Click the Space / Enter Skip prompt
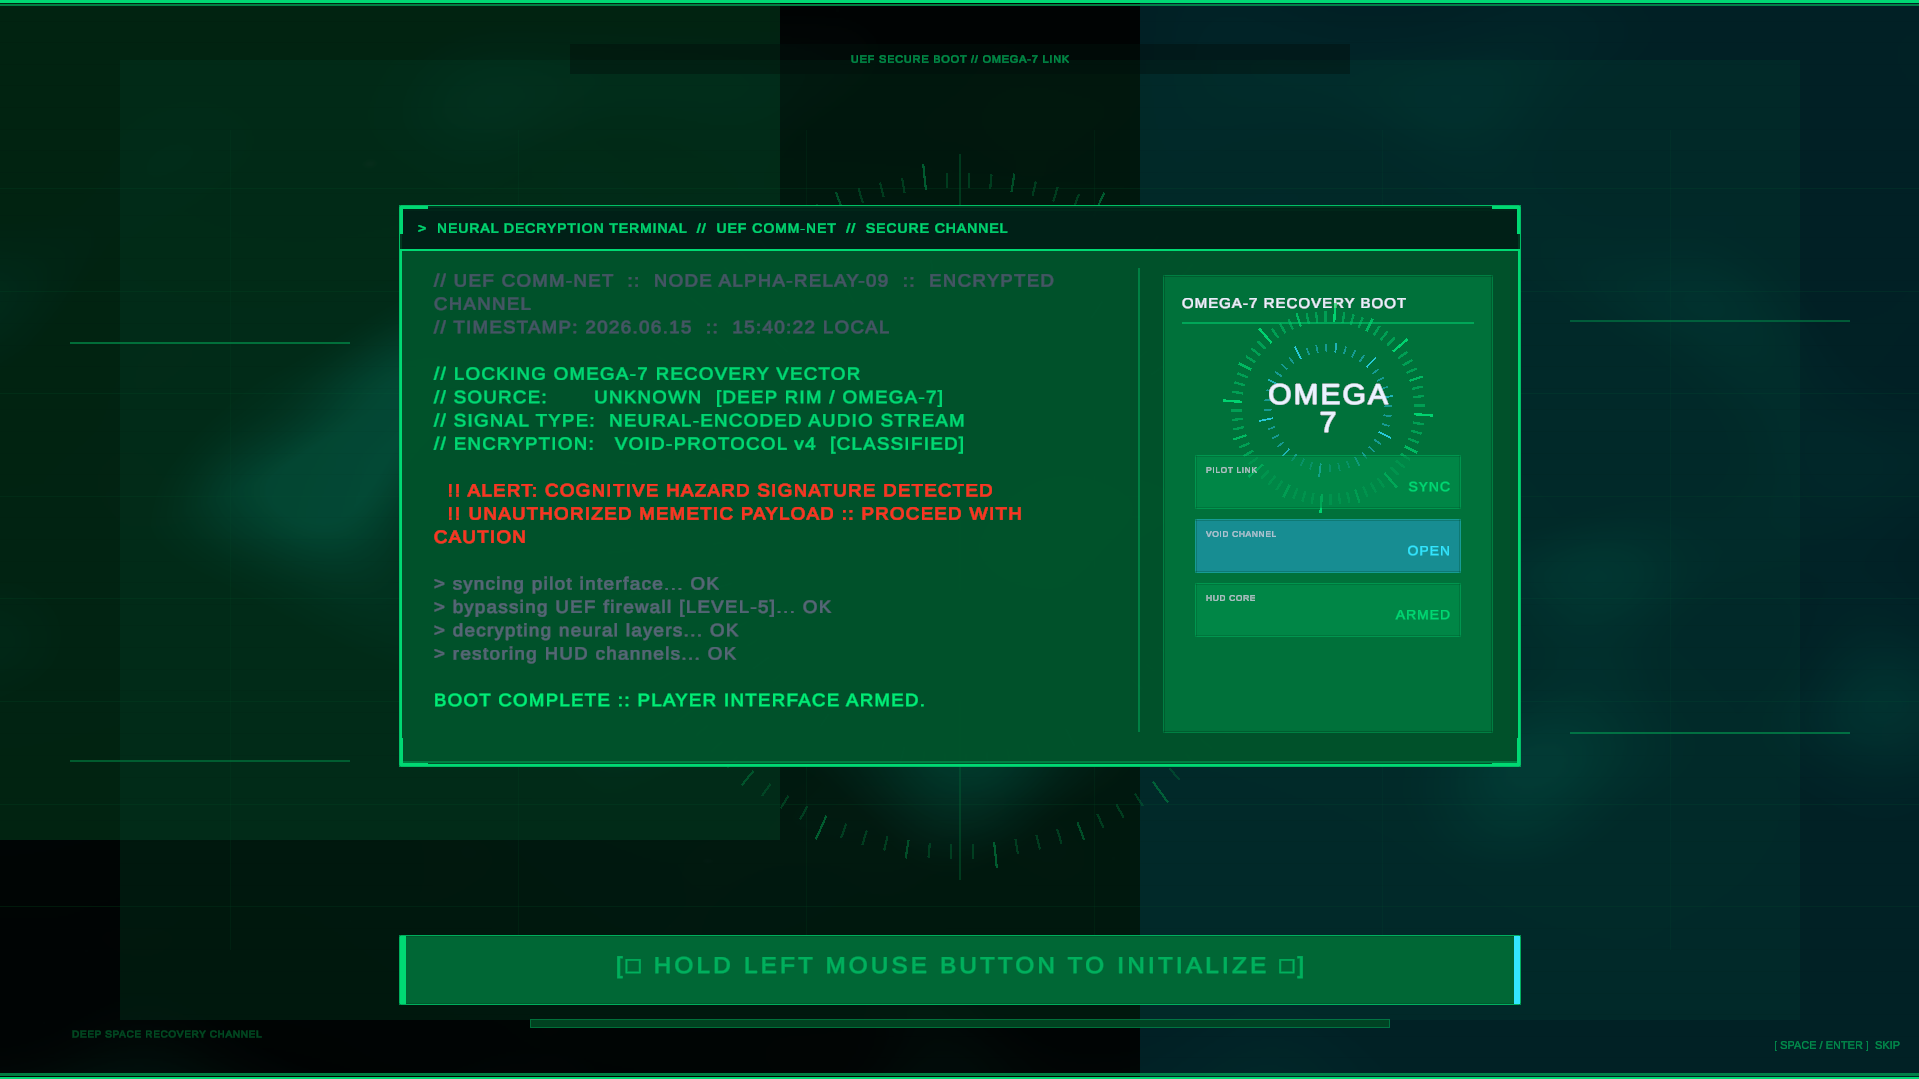Image resolution: width=1919 pixels, height=1079 pixels. point(1836,1045)
